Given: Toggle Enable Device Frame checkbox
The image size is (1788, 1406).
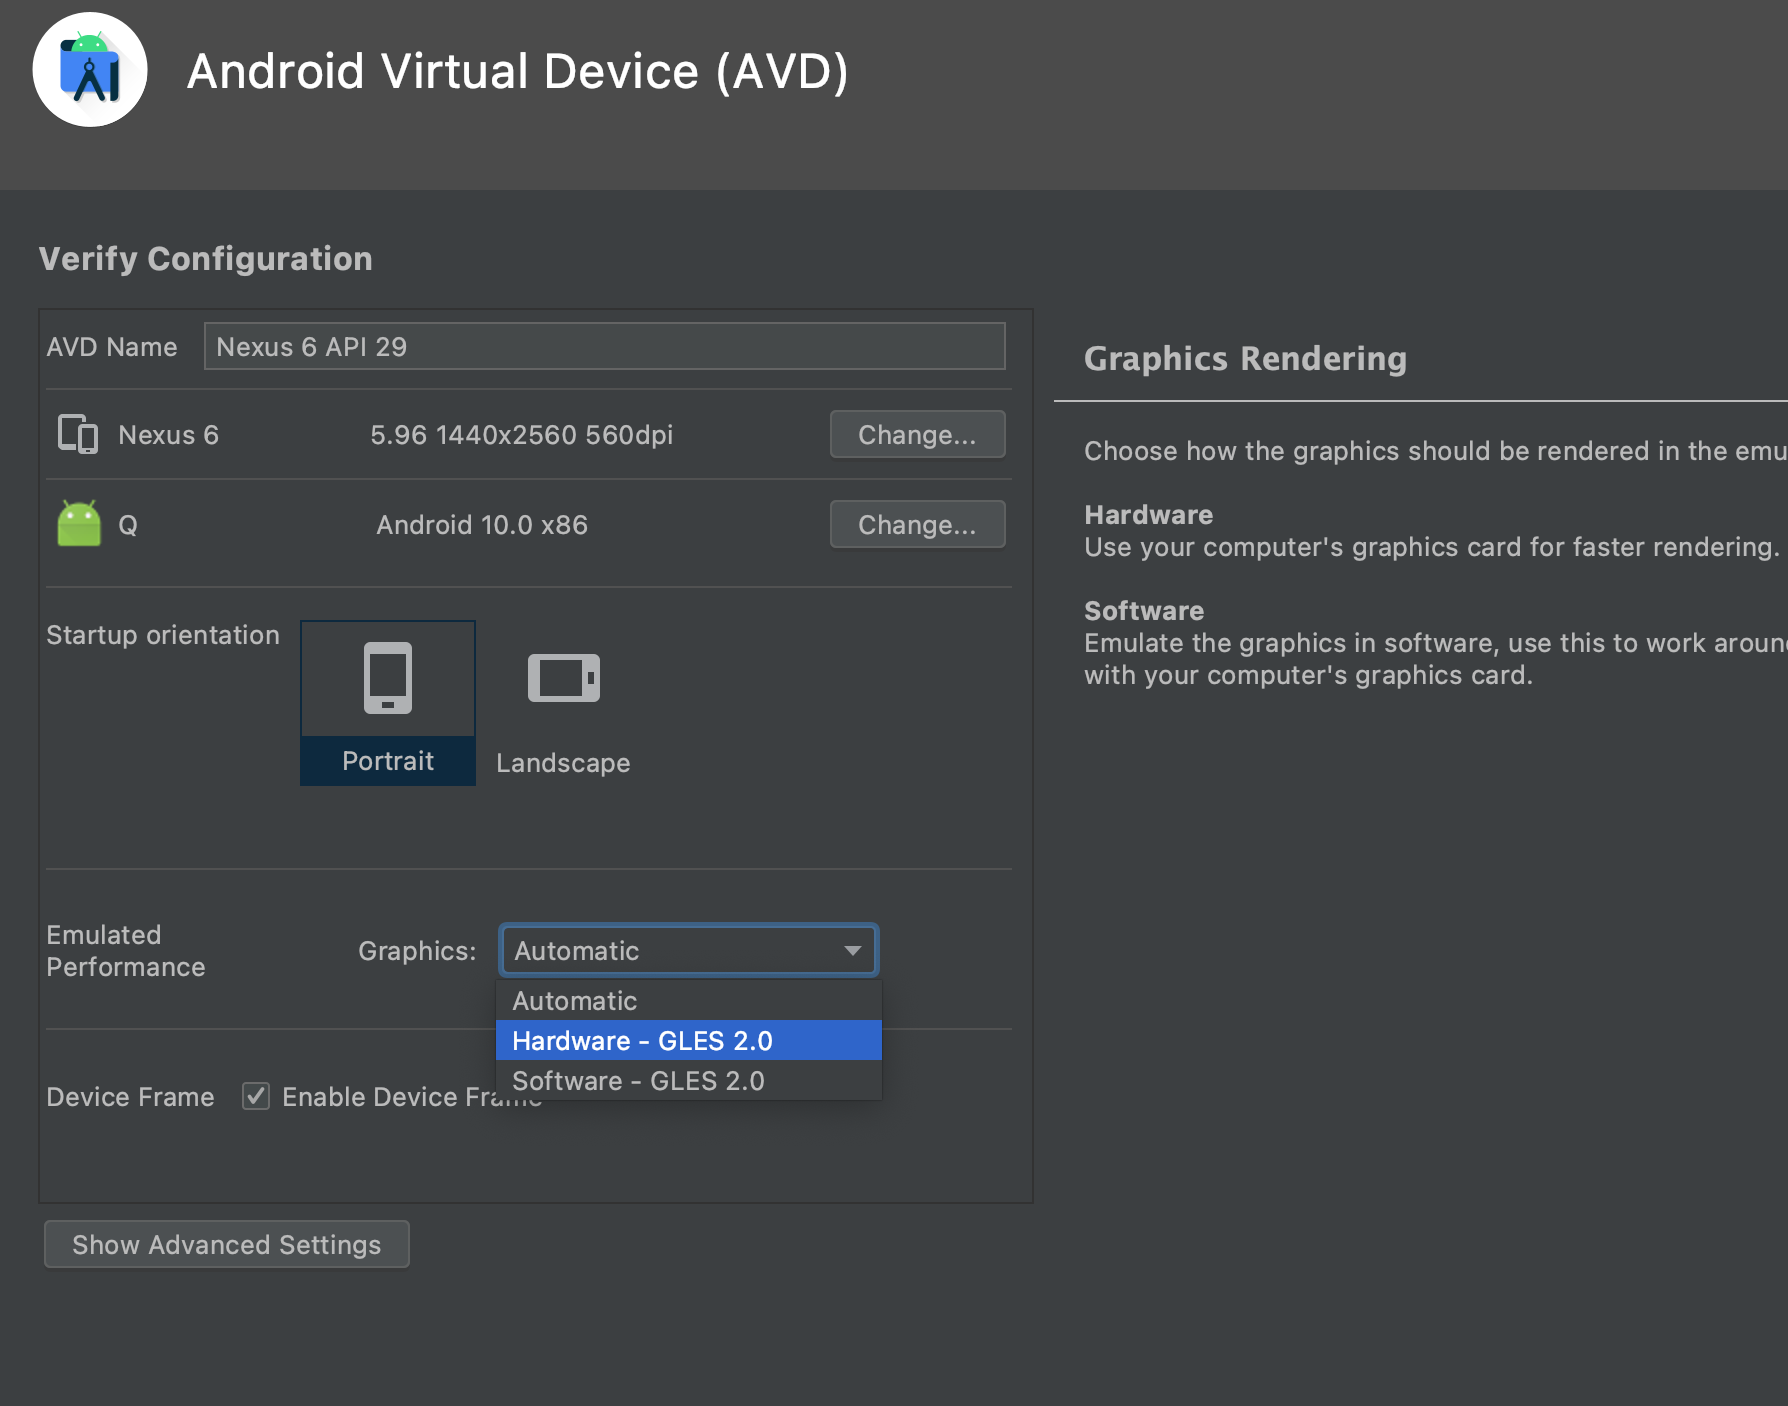Looking at the screenshot, I should click(256, 1096).
